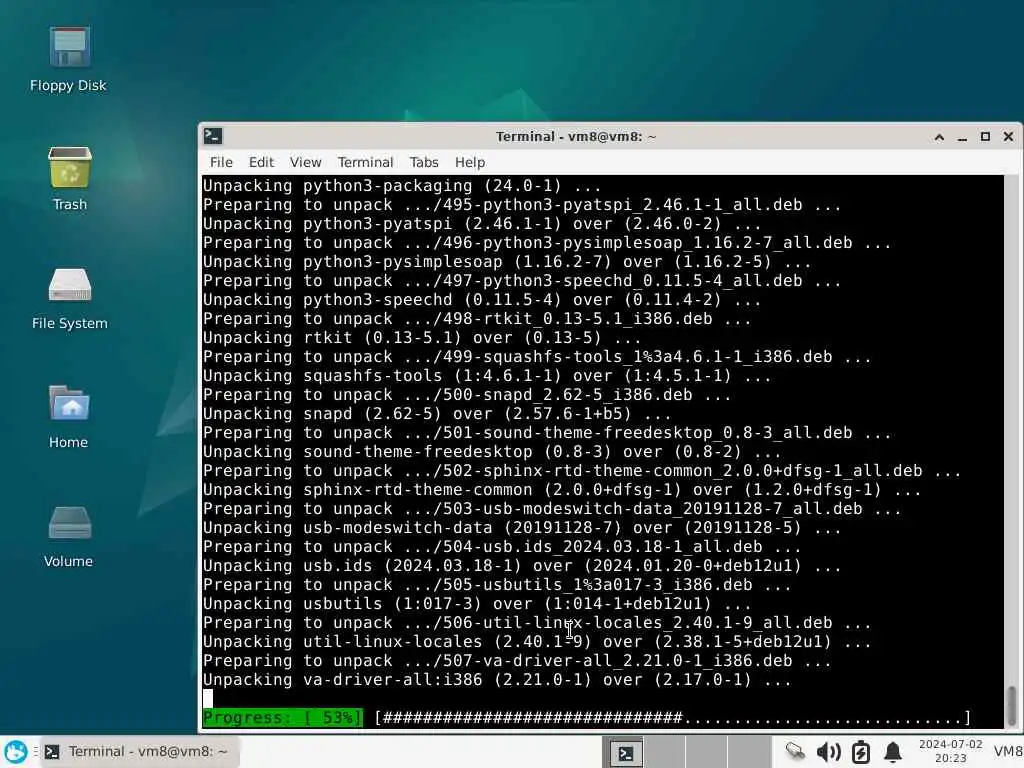
Task: Open the File menu in Terminal
Action: click(x=221, y=162)
